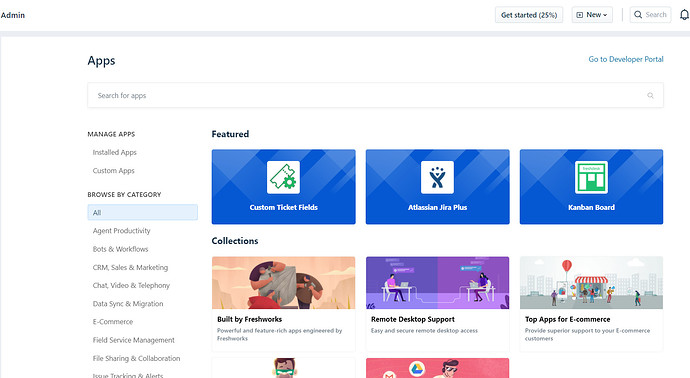Expand the New dropdown menu
This screenshot has height=378, width=690.
[x=592, y=15]
